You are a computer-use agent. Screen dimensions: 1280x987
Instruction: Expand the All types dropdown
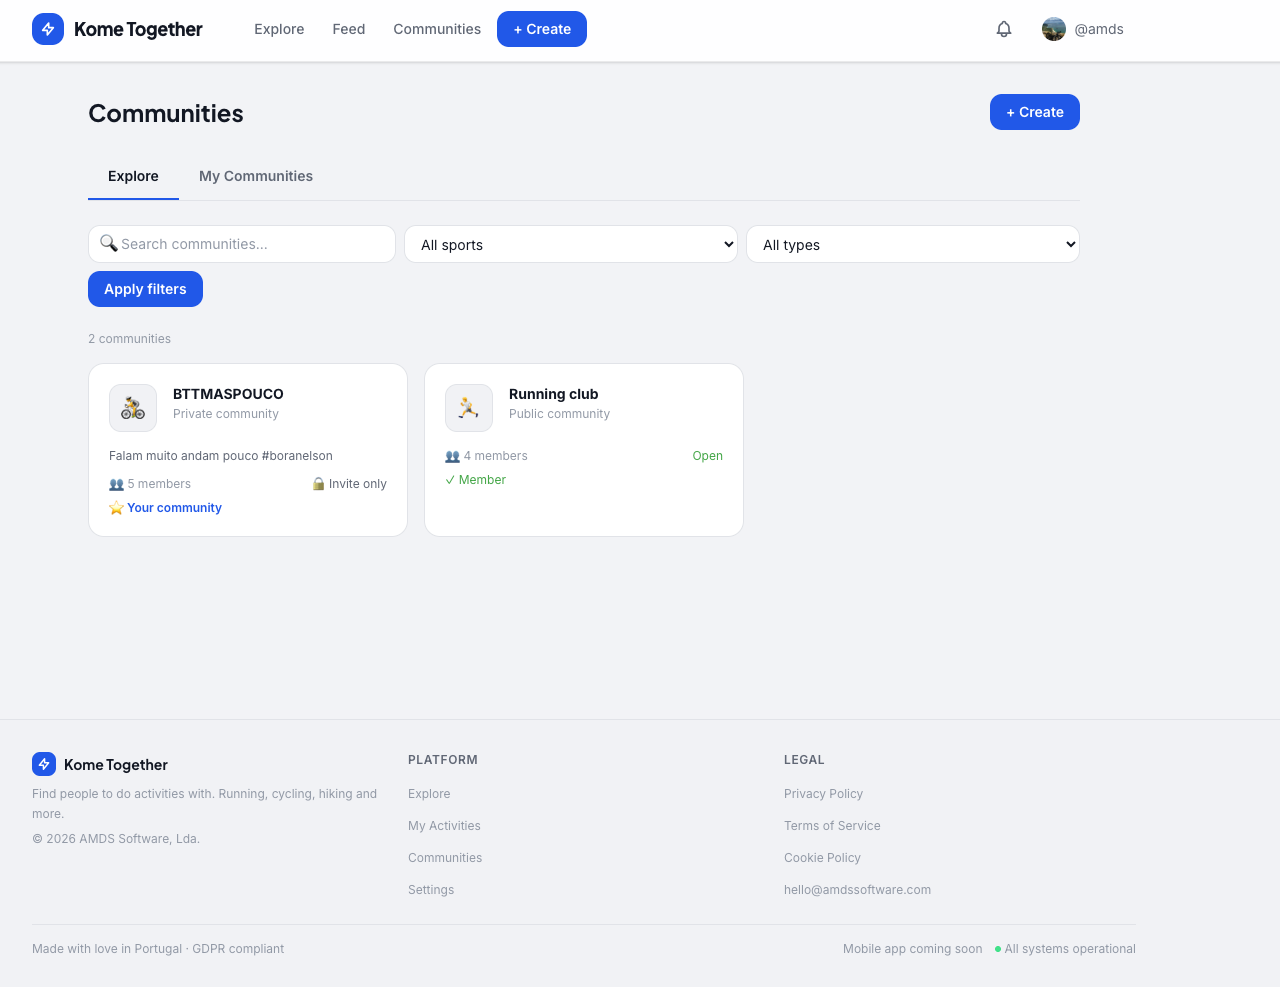point(913,244)
